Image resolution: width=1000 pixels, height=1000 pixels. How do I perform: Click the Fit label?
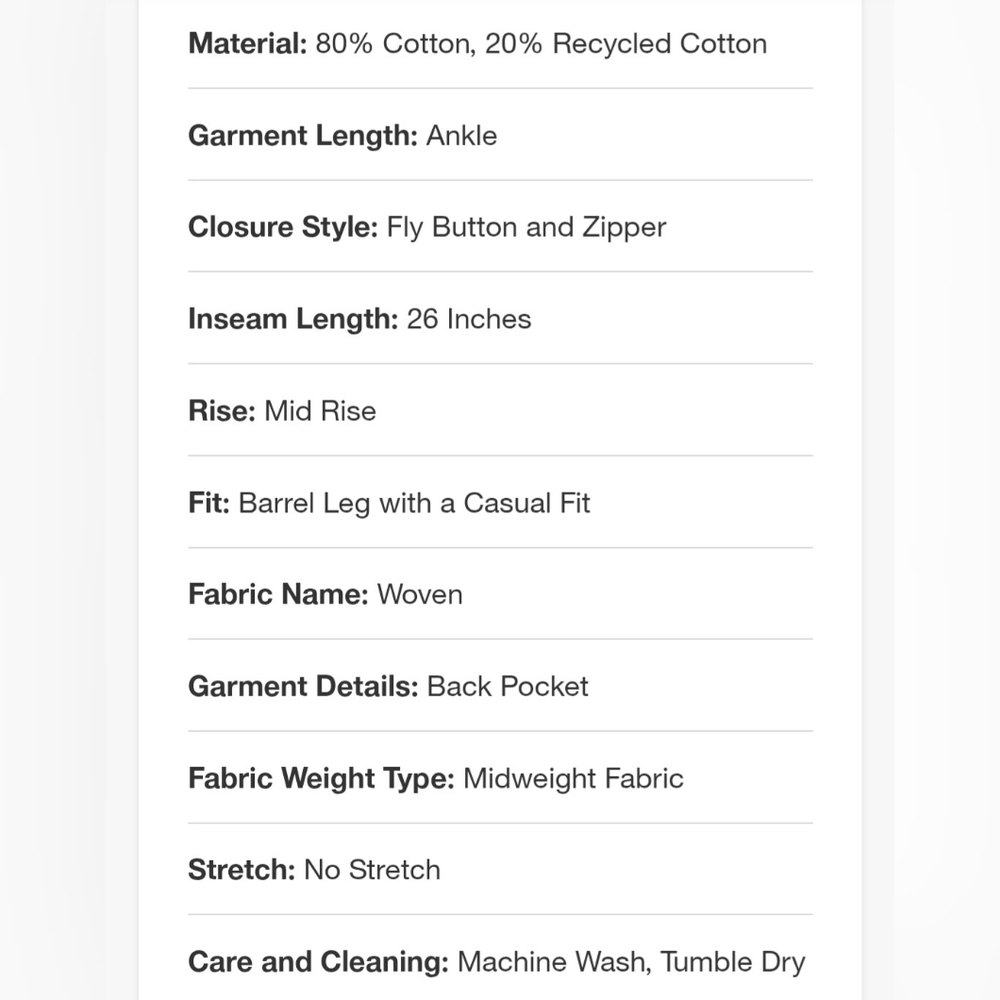click(209, 502)
